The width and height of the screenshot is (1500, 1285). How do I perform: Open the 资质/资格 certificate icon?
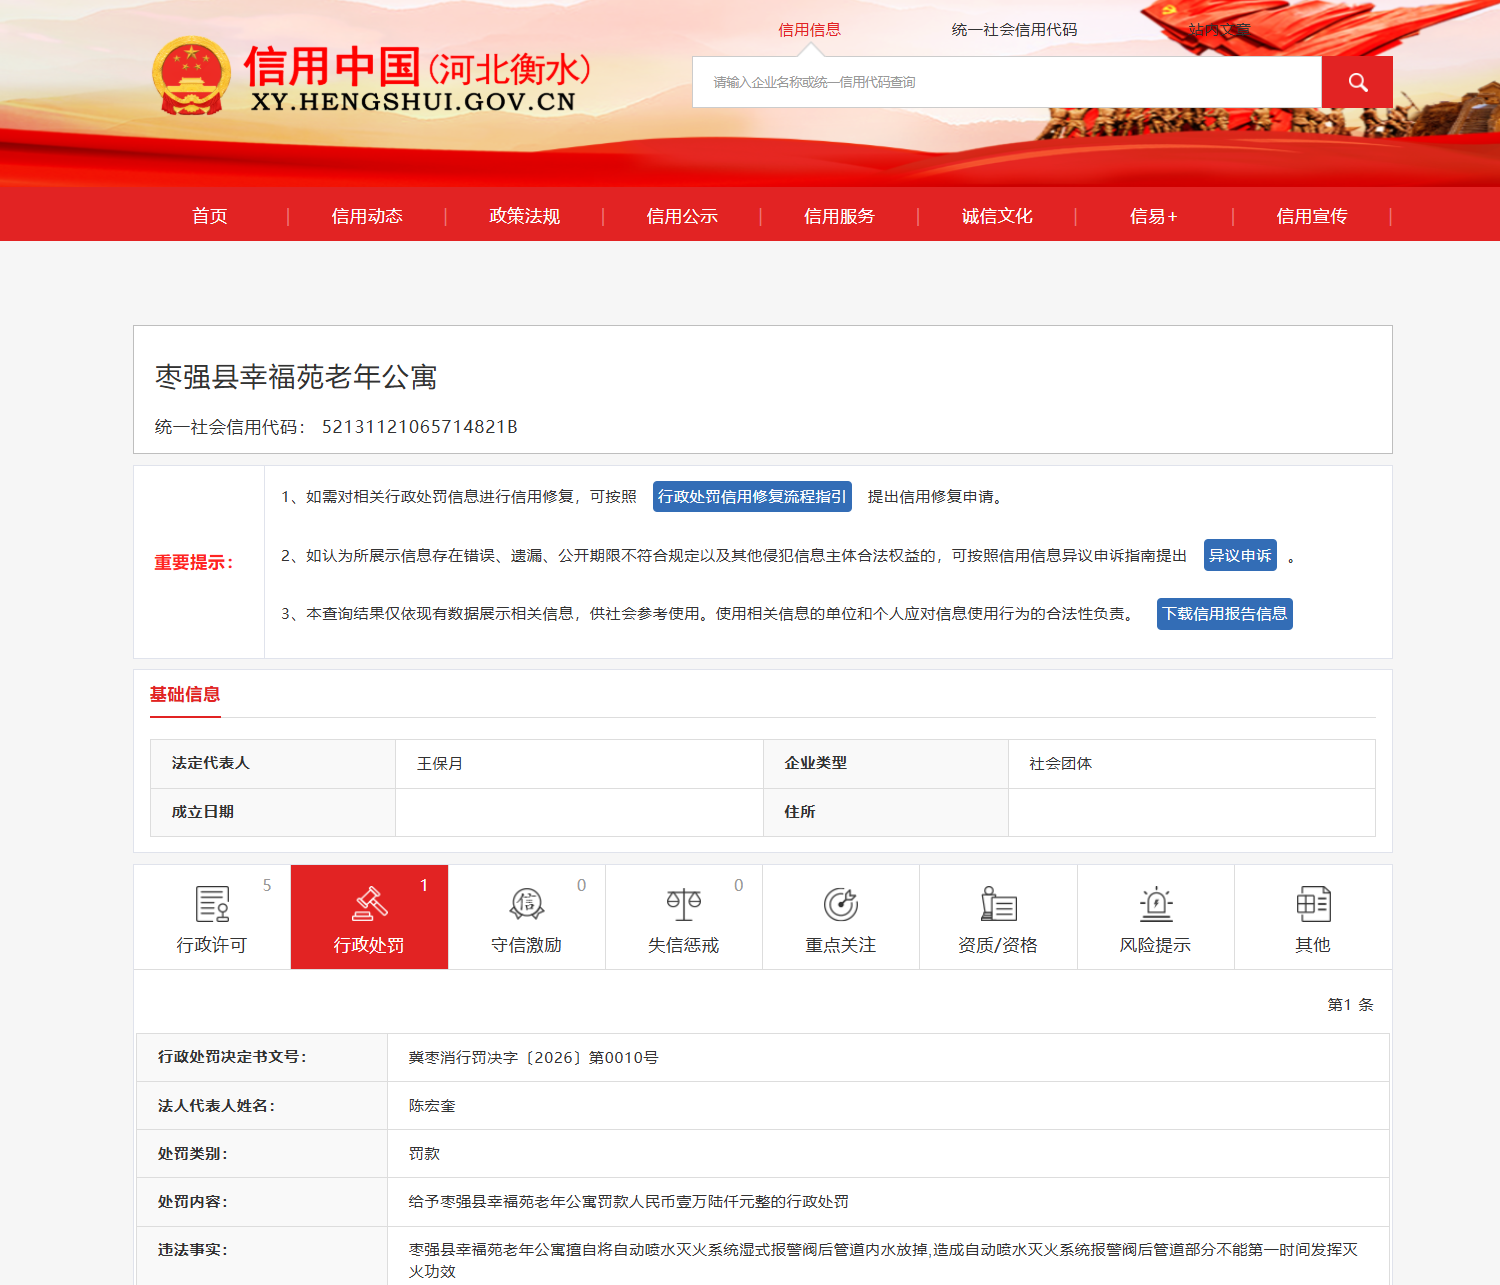pyautogui.click(x=998, y=904)
